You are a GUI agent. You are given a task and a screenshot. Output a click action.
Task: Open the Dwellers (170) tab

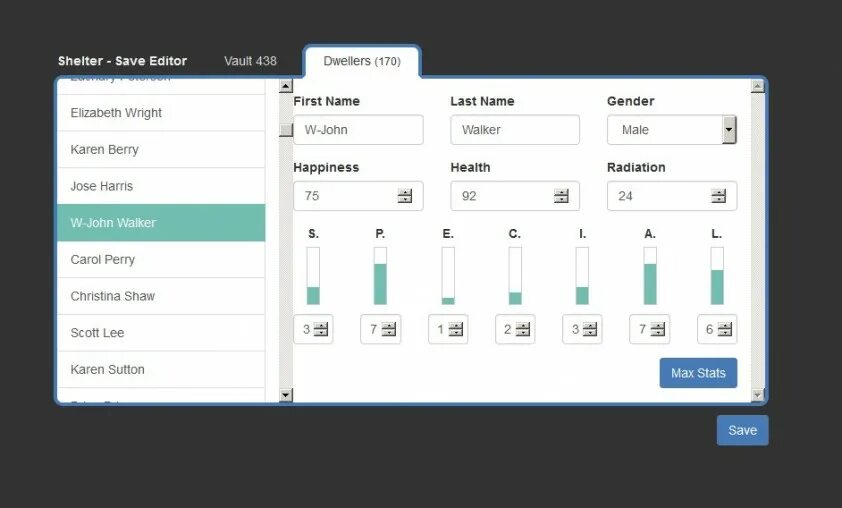point(362,61)
